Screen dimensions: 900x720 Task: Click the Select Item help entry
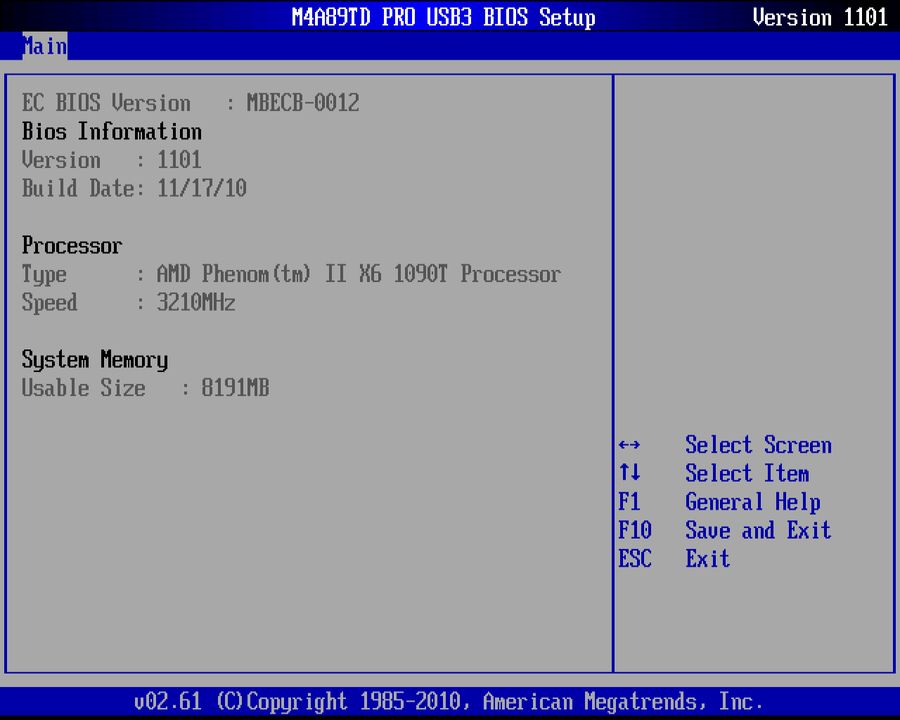click(747, 474)
